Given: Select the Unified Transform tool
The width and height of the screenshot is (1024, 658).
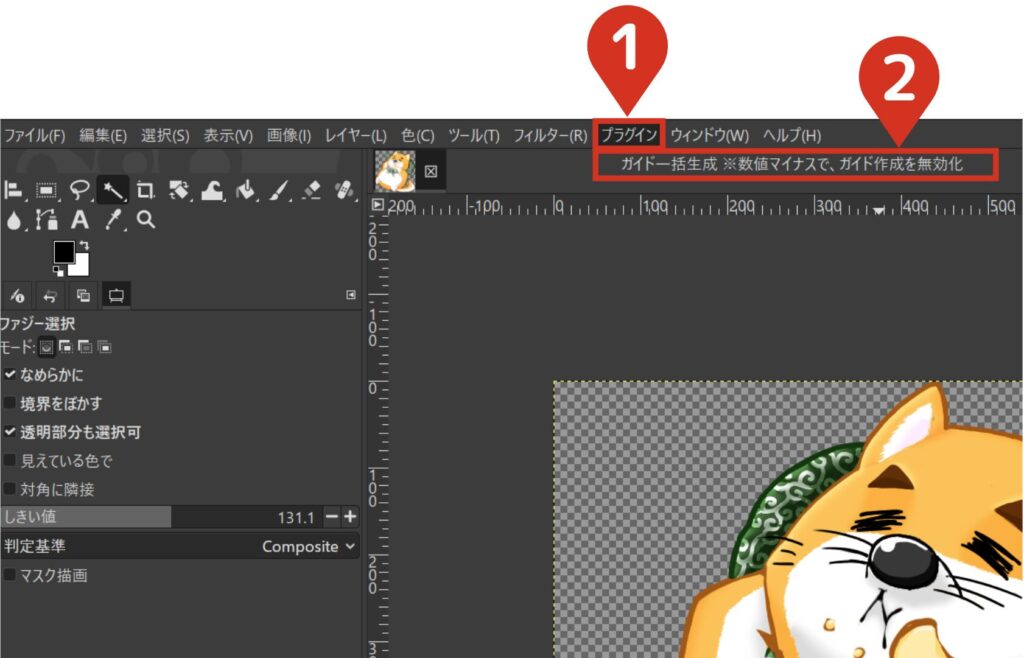Looking at the screenshot, I should [178, 190].
